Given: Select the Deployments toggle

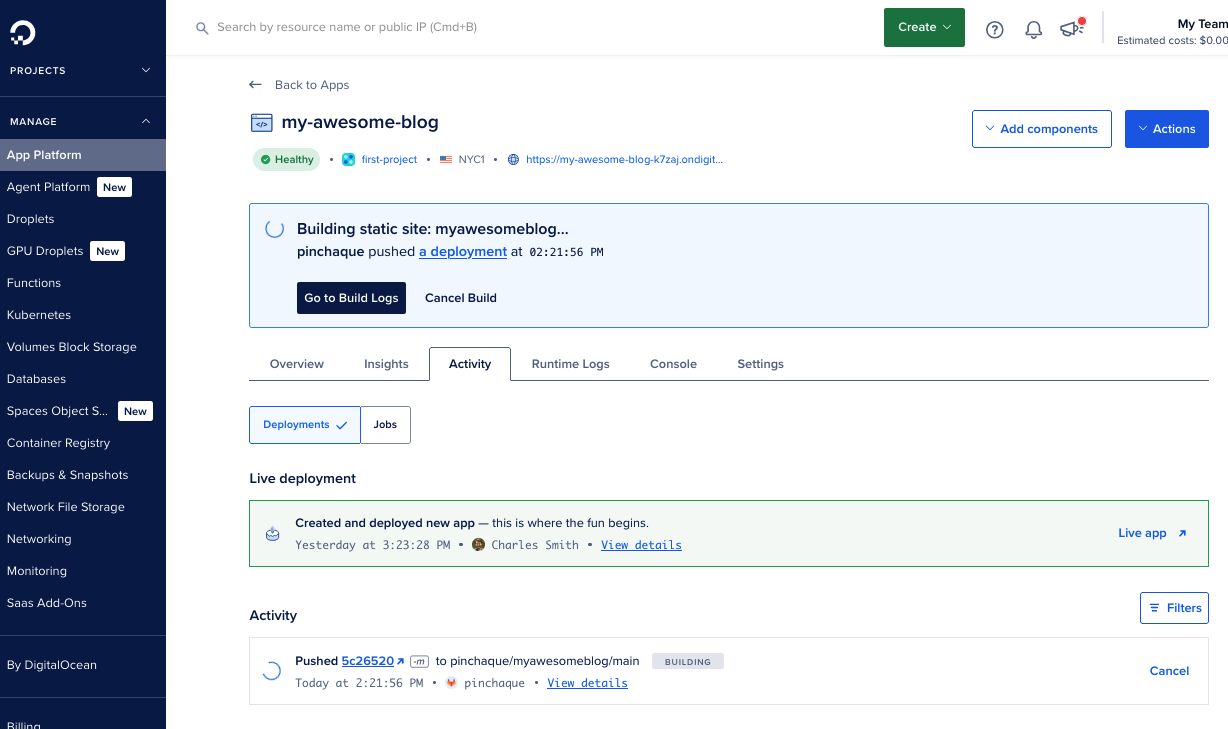Looking at the screenshot, I should tap(304, 425).
